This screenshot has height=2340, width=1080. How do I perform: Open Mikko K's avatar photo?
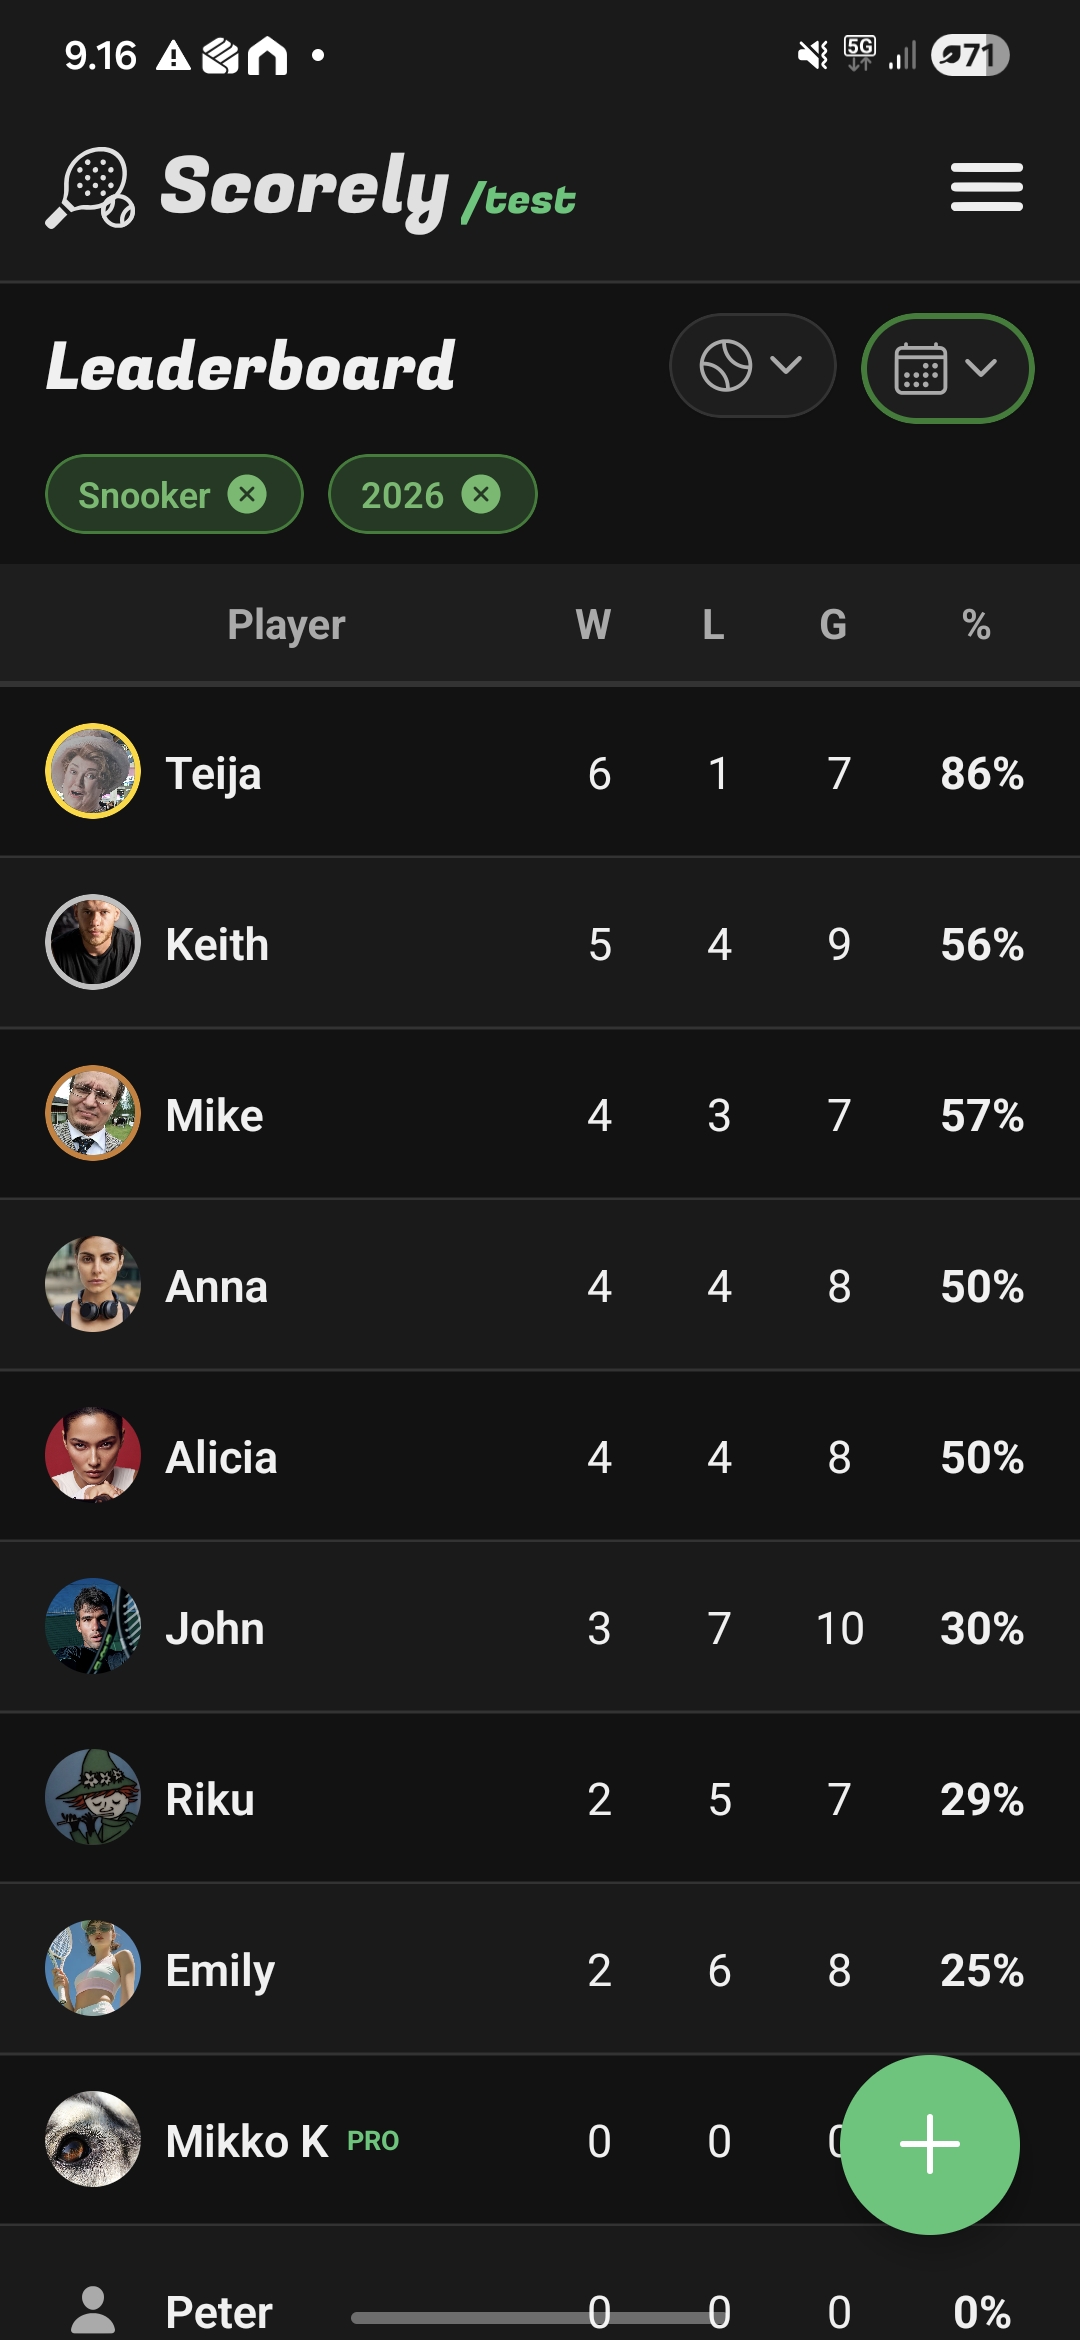[x=92, y=2142]
